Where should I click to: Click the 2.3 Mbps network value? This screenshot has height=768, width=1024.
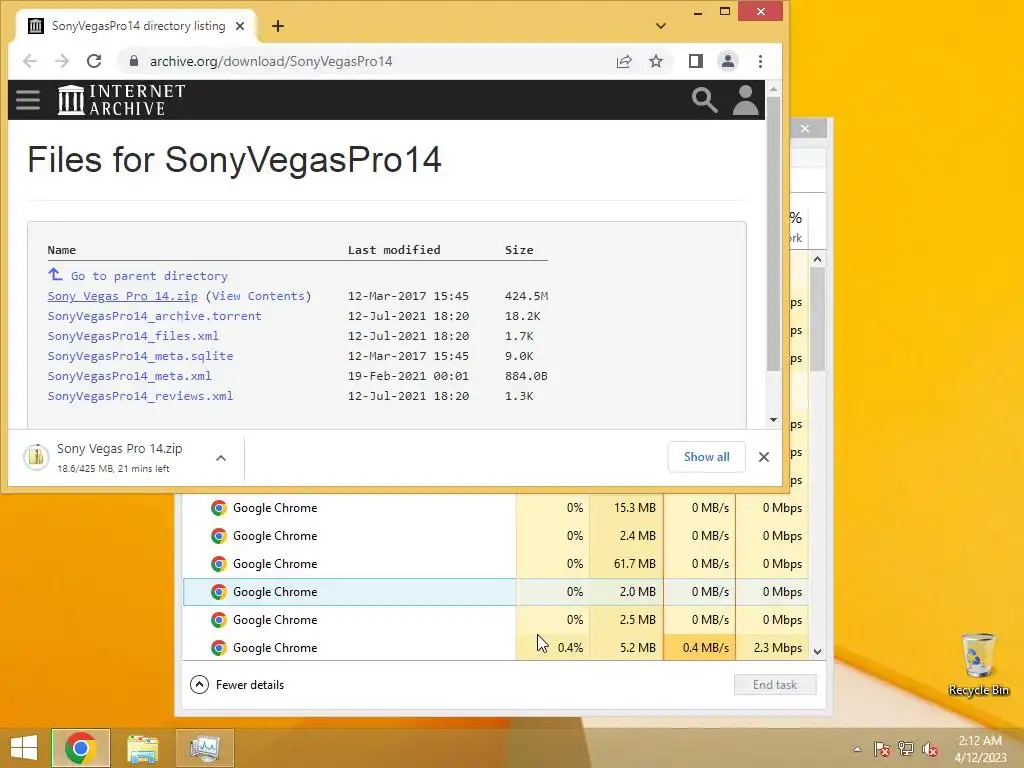[x=777, y=648]
